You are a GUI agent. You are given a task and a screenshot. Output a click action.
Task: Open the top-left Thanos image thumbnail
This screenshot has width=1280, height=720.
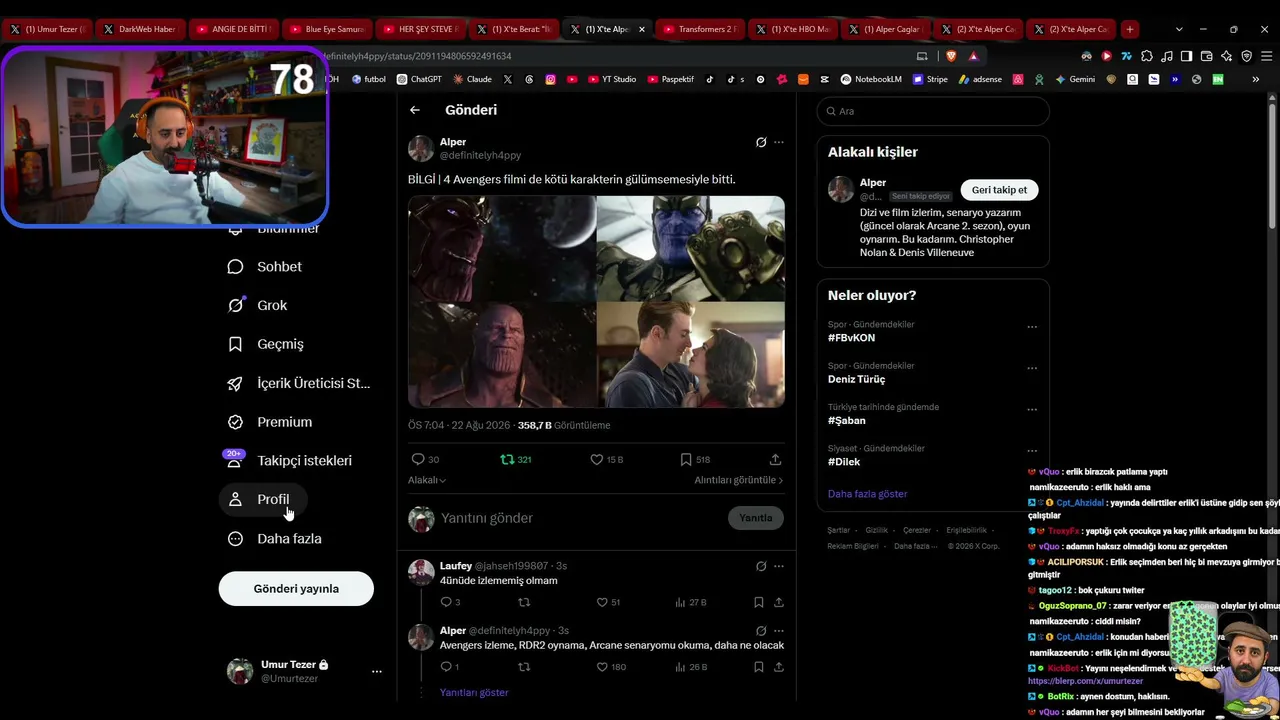pos(501,248)
